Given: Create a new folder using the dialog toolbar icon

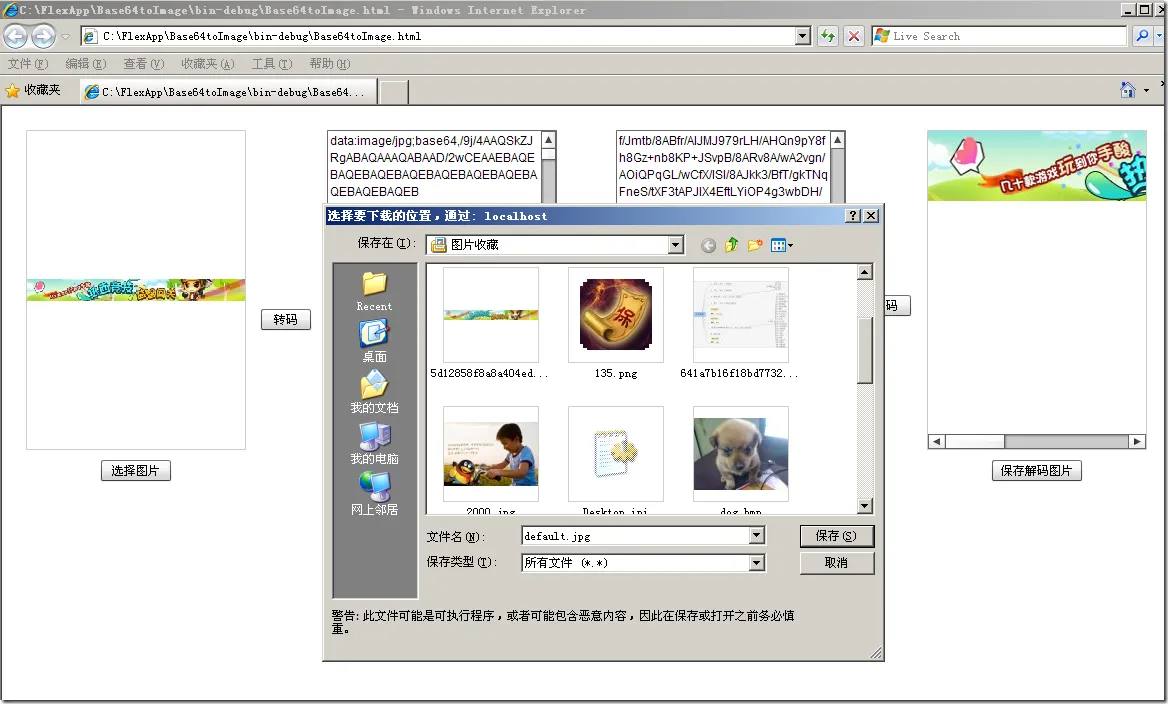Looking at the screenshot, I should [755, 245].
